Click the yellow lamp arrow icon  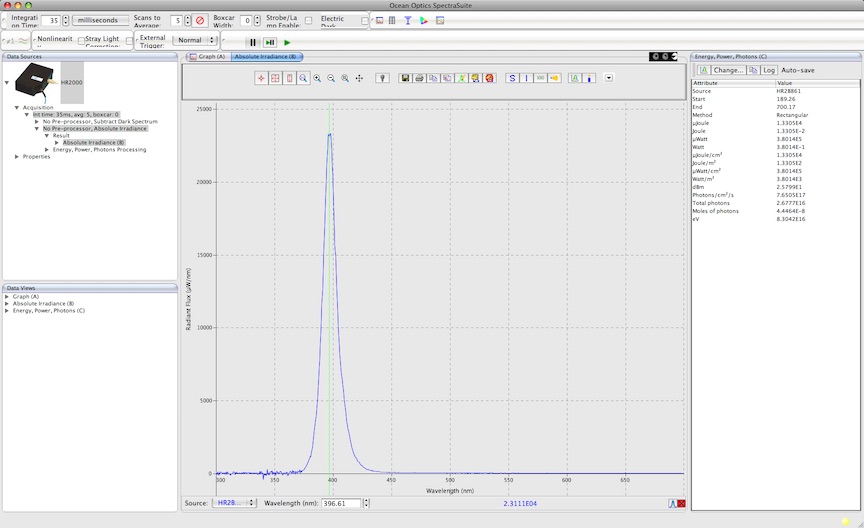click(x=554, y=78)
